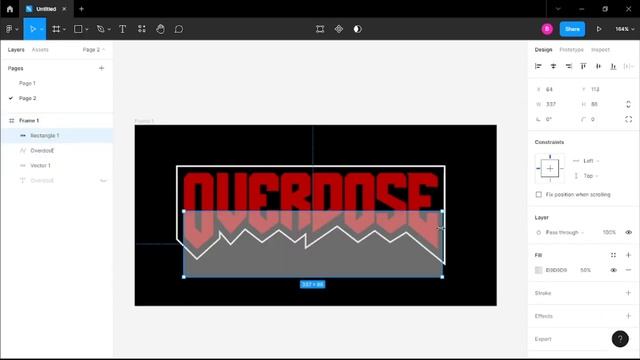
Task: Click the D9D9D9 fill color swatch
Action: click(538, 270)
